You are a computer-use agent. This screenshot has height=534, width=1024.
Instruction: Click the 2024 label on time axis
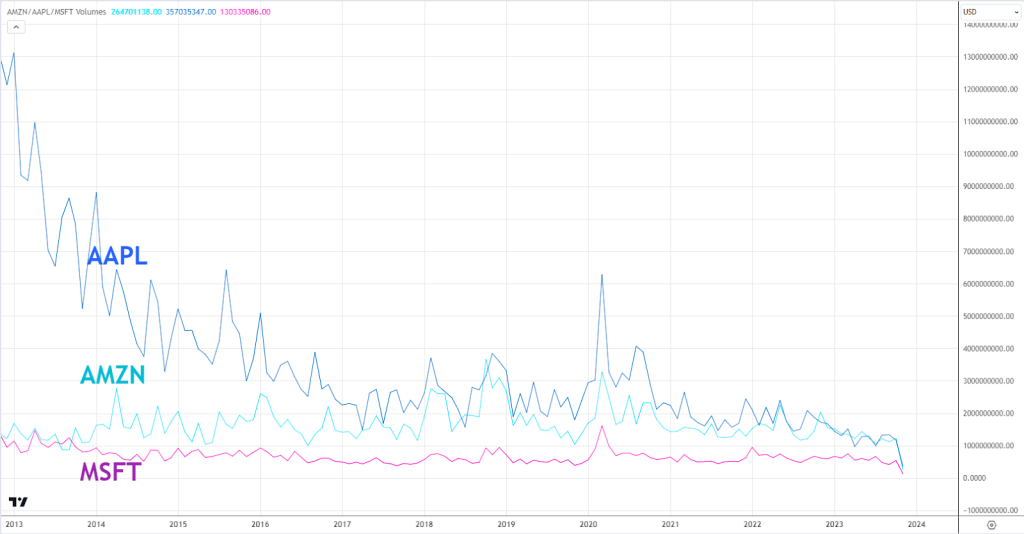click(916, 524)
